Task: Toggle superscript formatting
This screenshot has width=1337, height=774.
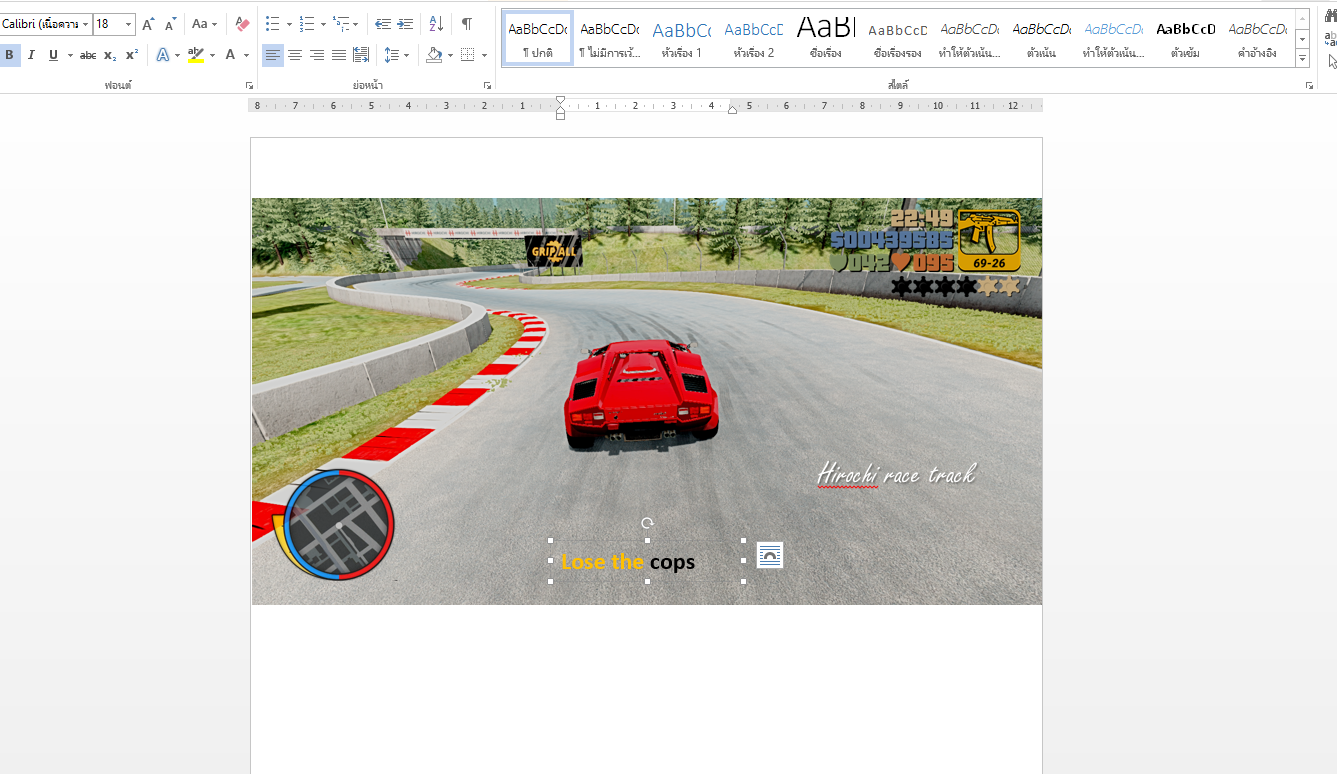Action: (x=132, y=55)
